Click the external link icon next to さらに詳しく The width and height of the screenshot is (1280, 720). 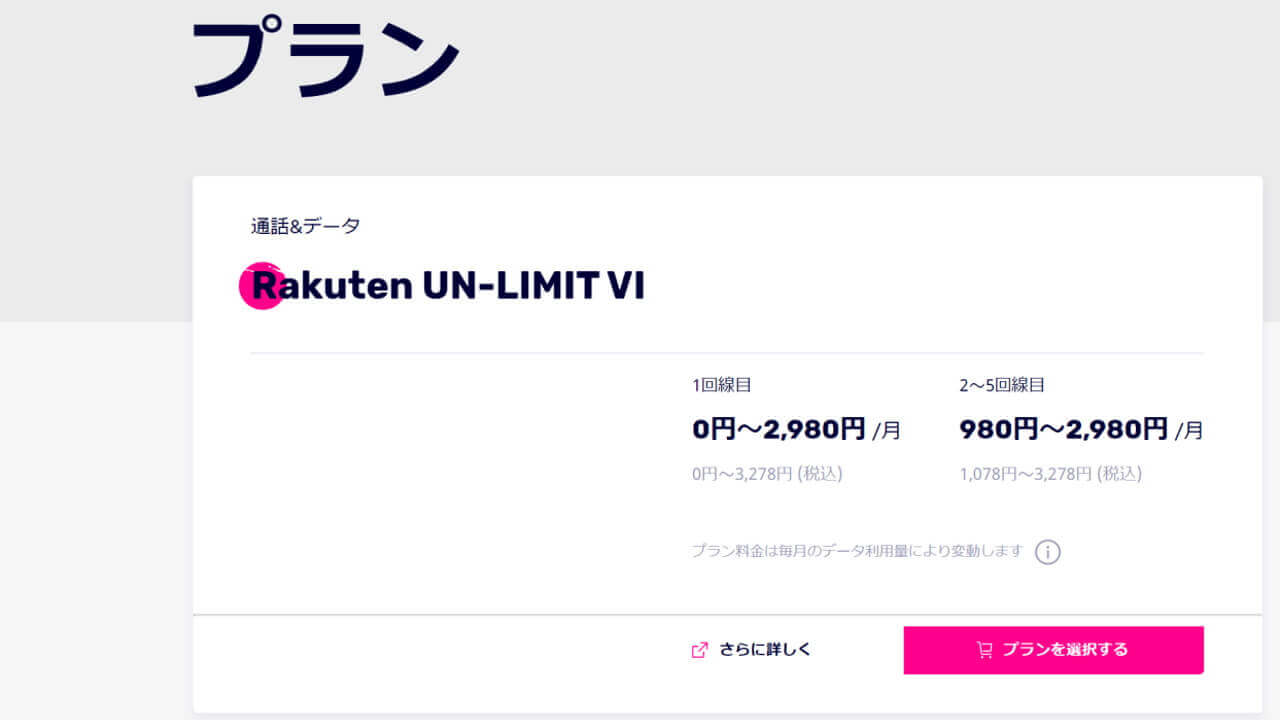700,650
